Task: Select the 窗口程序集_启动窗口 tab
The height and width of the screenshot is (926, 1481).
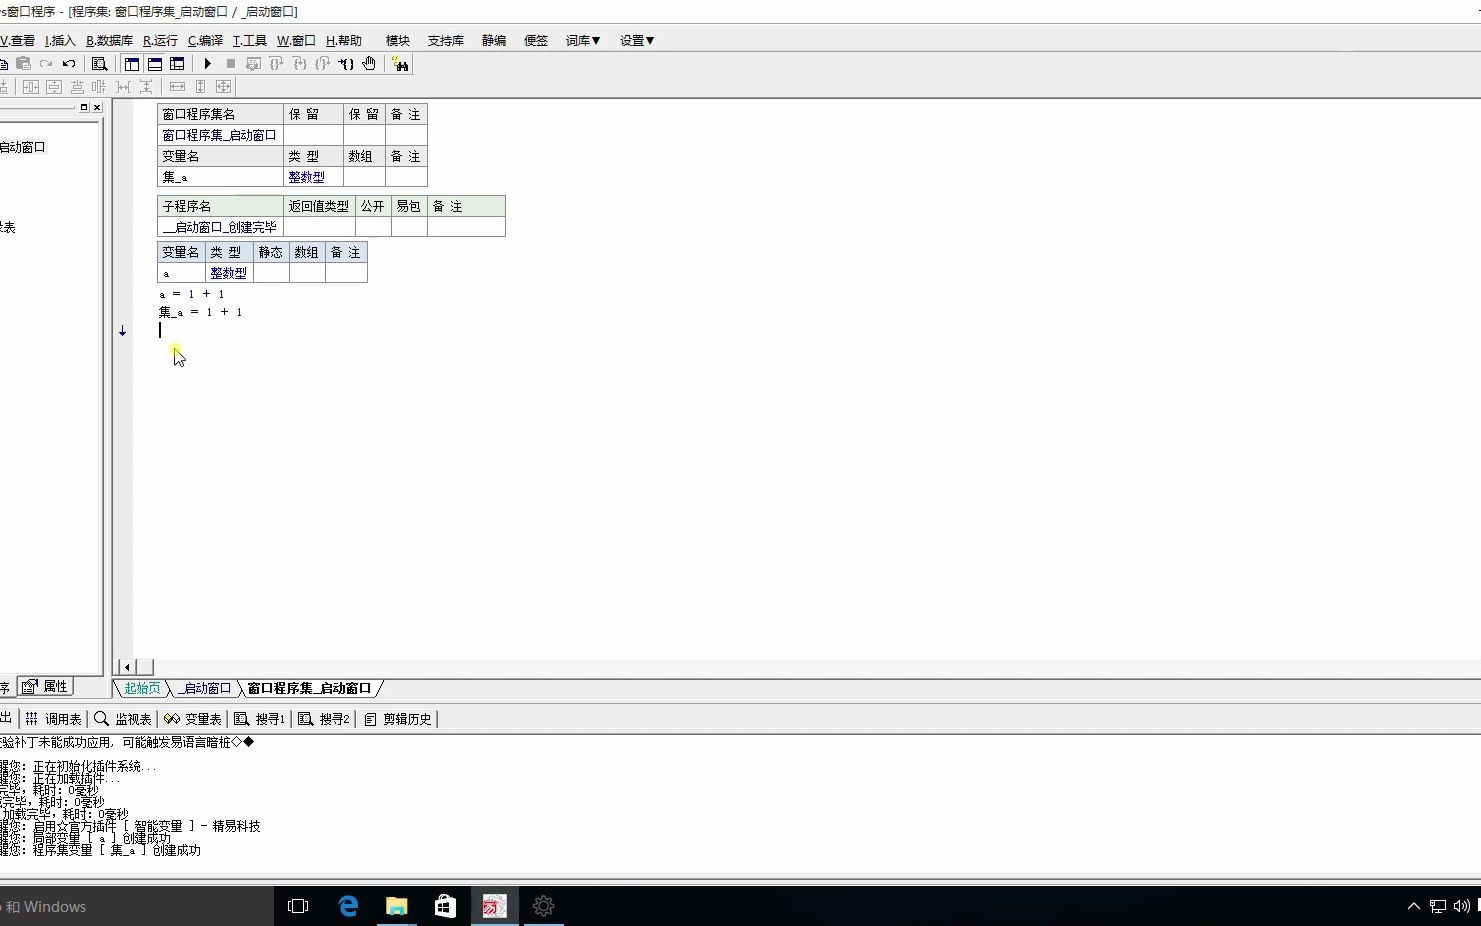Action: coord(309,688)
